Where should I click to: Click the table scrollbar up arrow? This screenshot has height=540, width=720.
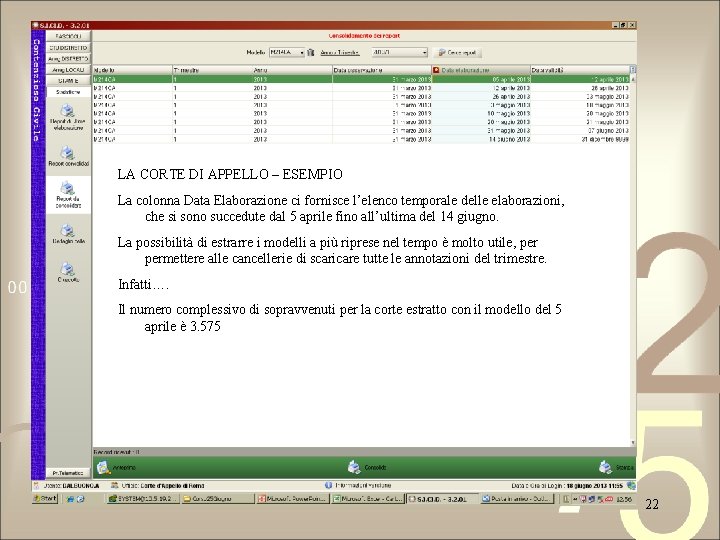[x=633, y=79]
